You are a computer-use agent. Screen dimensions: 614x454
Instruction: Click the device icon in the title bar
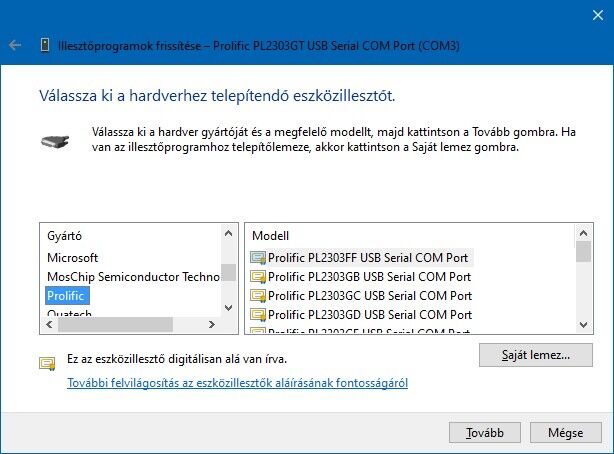point(45,45)
